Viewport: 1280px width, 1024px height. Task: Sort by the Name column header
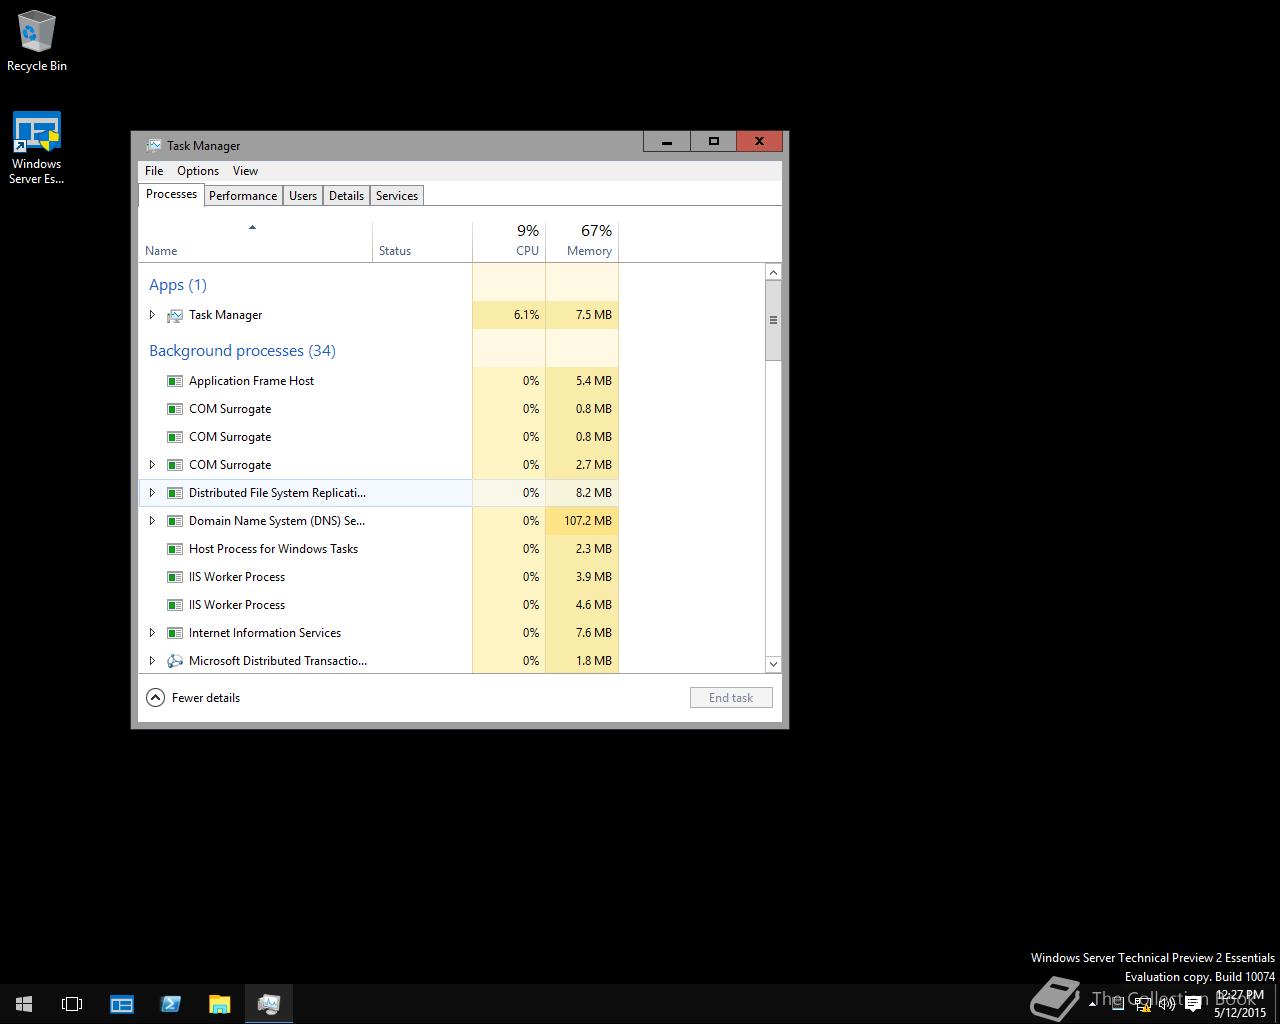coord(255,241)
